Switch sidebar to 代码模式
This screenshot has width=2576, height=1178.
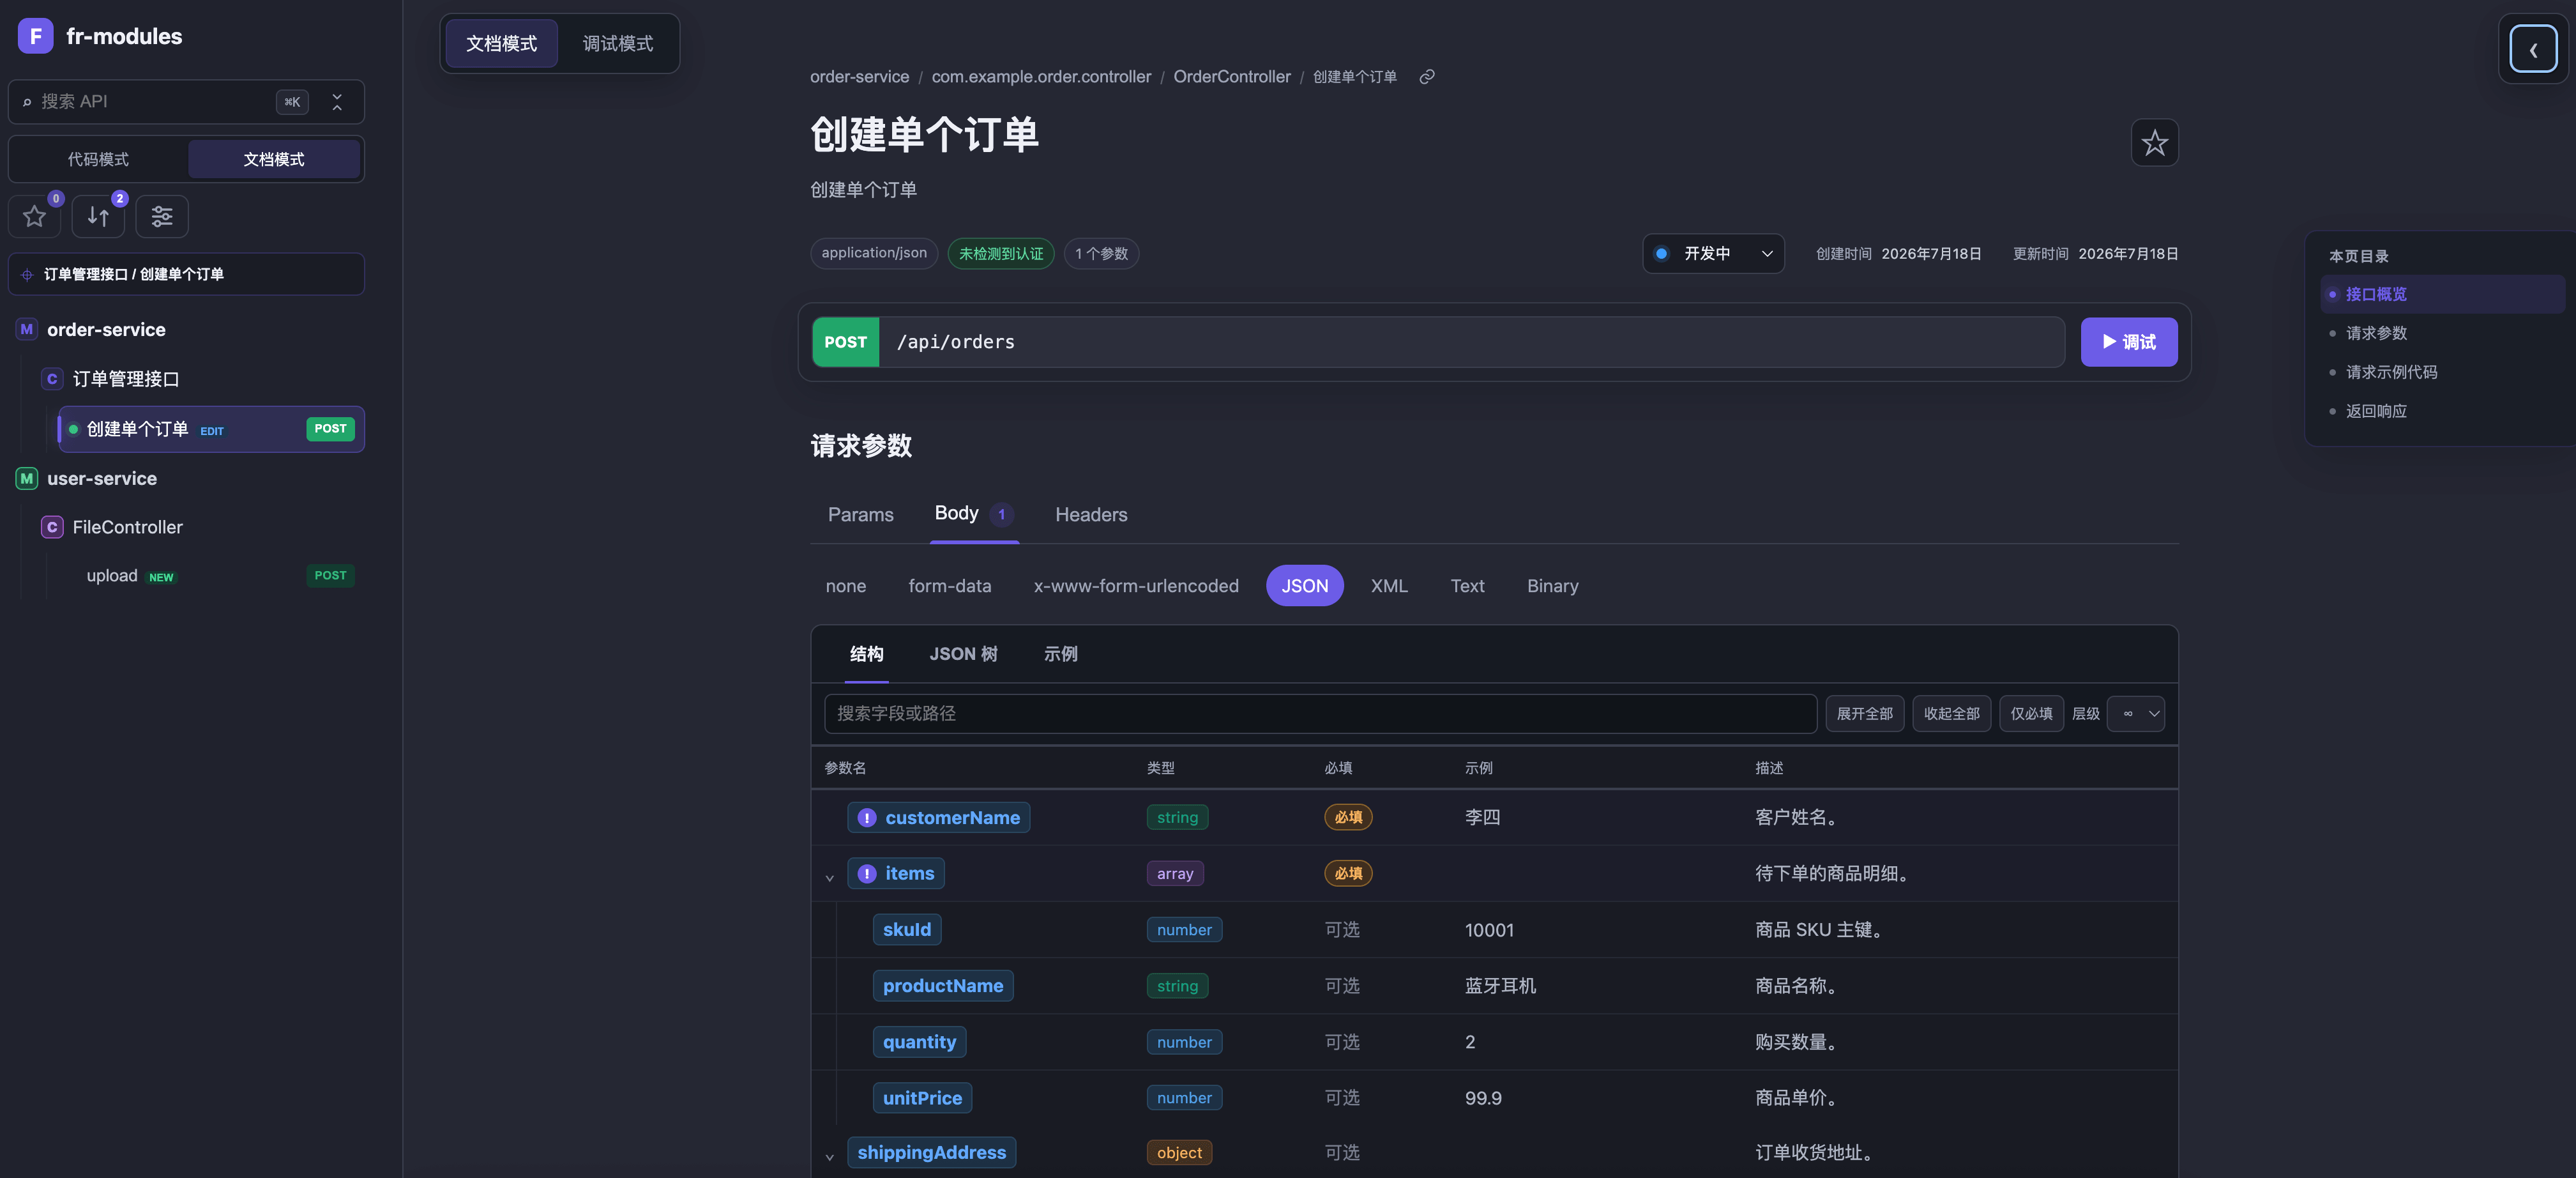click(x=98, y=160)
